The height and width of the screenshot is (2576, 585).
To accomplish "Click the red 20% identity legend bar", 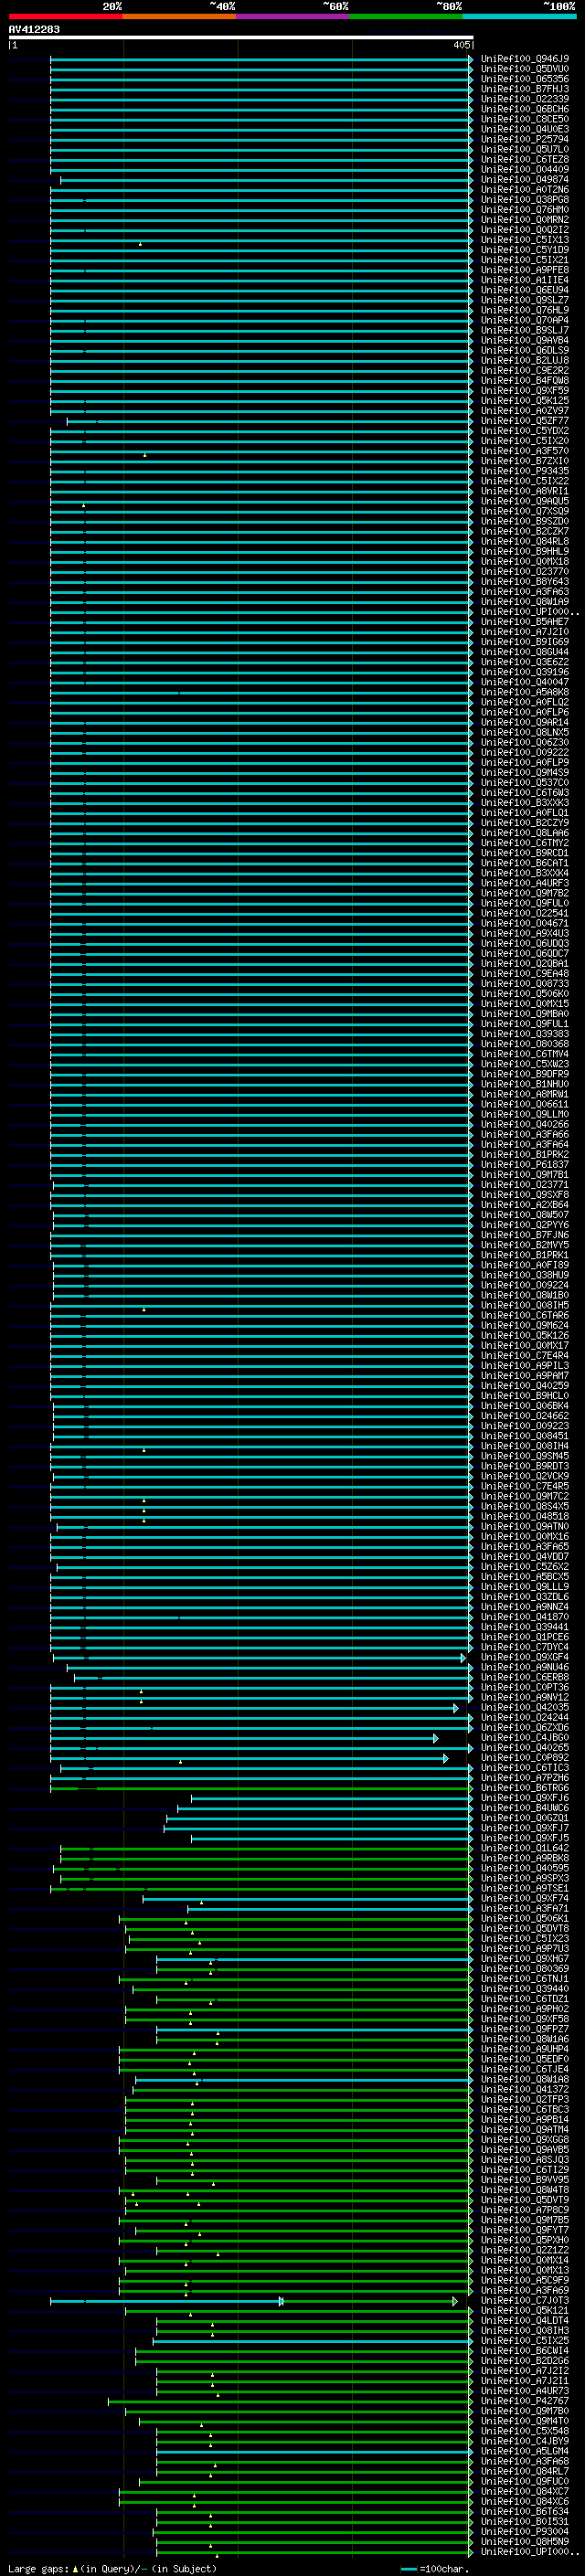I will click(x=65, y=16).
